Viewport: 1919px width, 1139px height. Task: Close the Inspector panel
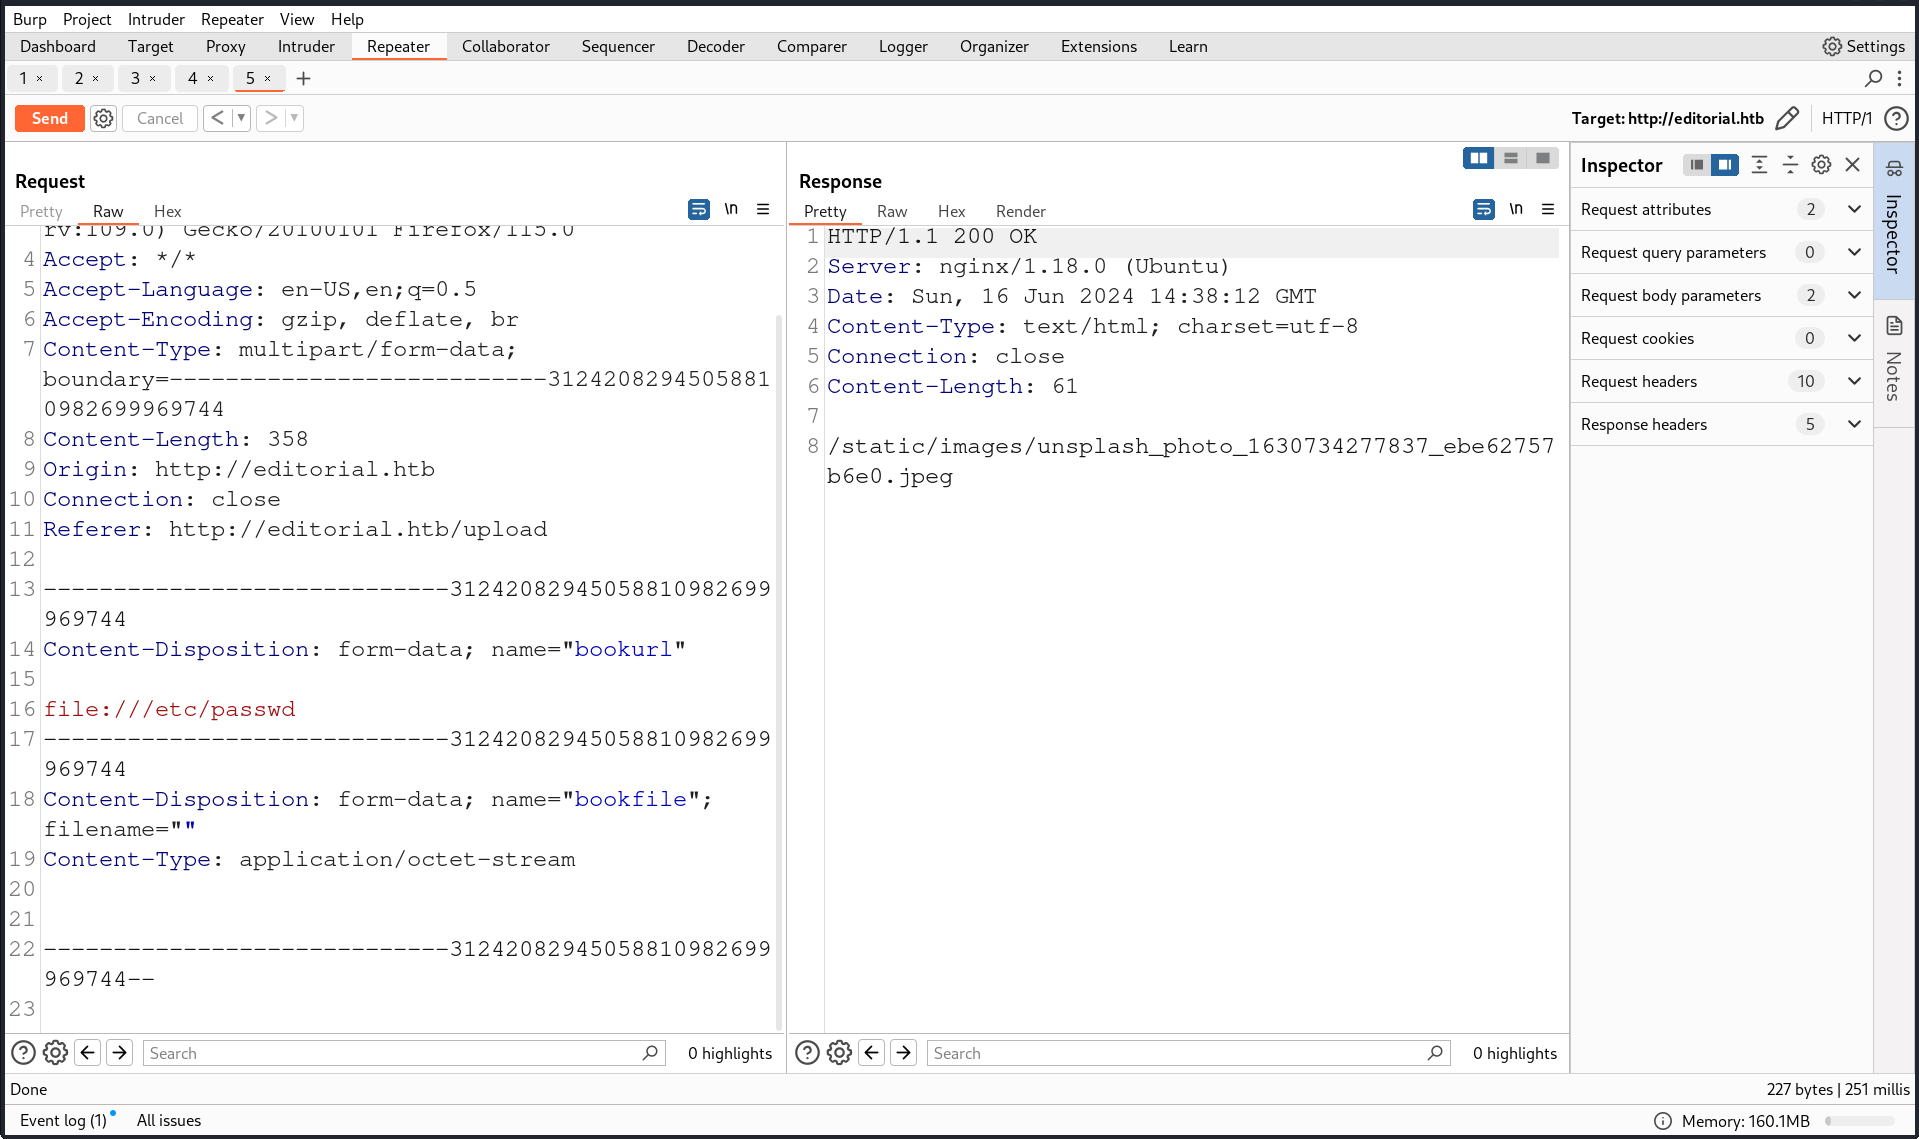(x=1853, y=165)
